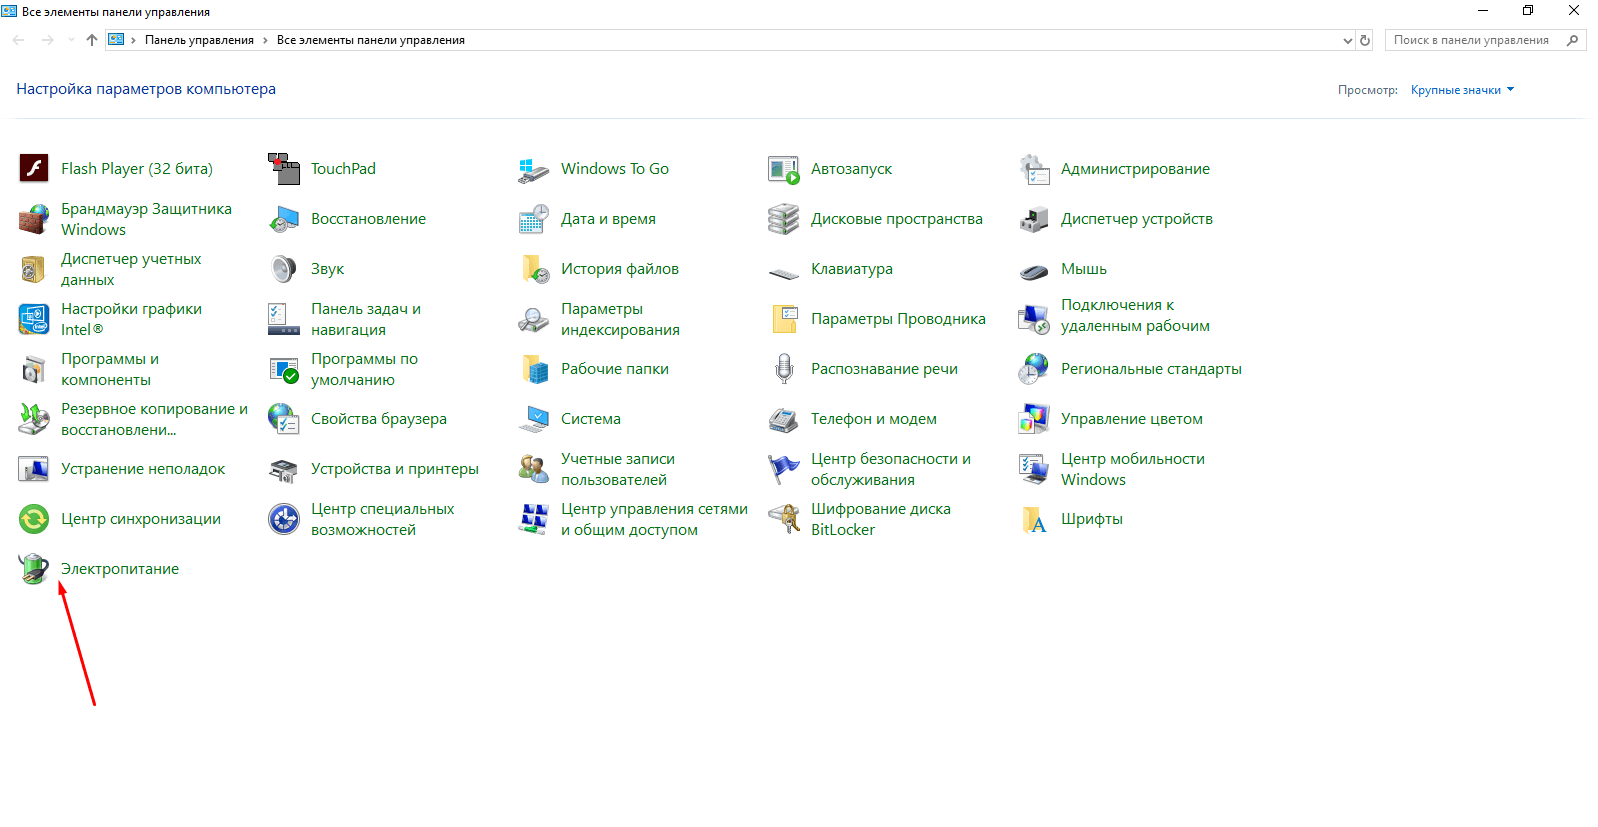1598x827 pixels.
Task: Click the Звук speaker icon
Action: pyautogui.click(x=284, y=269)
